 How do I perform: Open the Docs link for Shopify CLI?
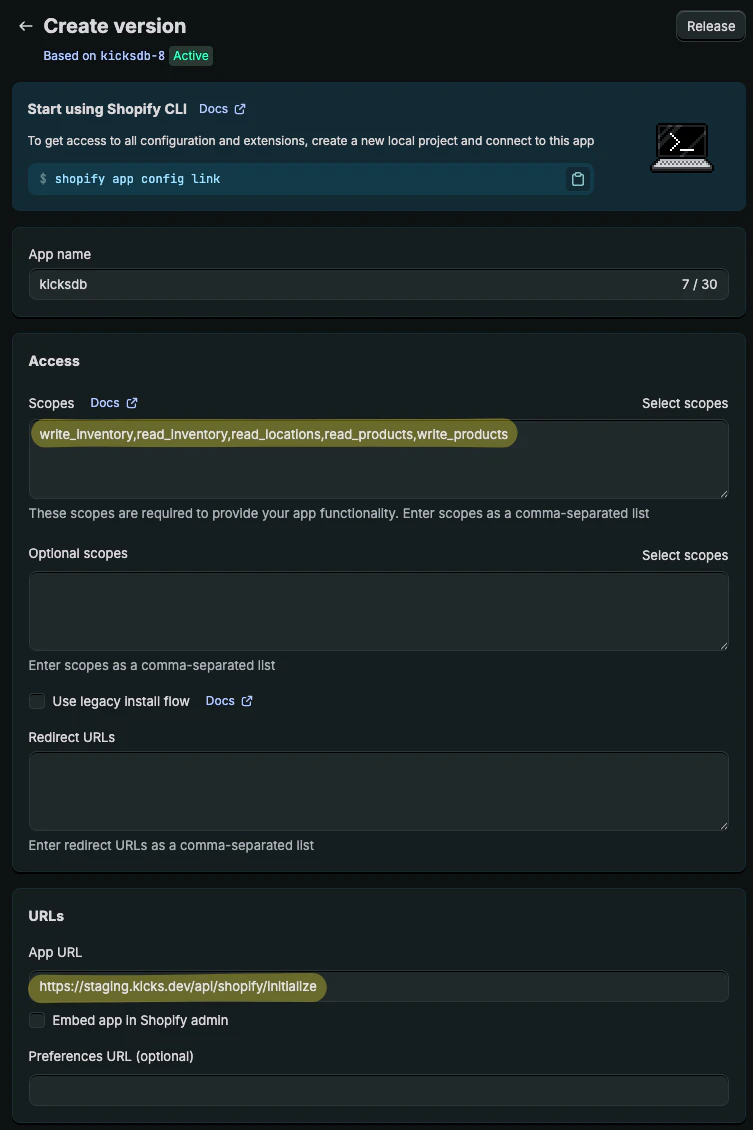coord(214,108)
